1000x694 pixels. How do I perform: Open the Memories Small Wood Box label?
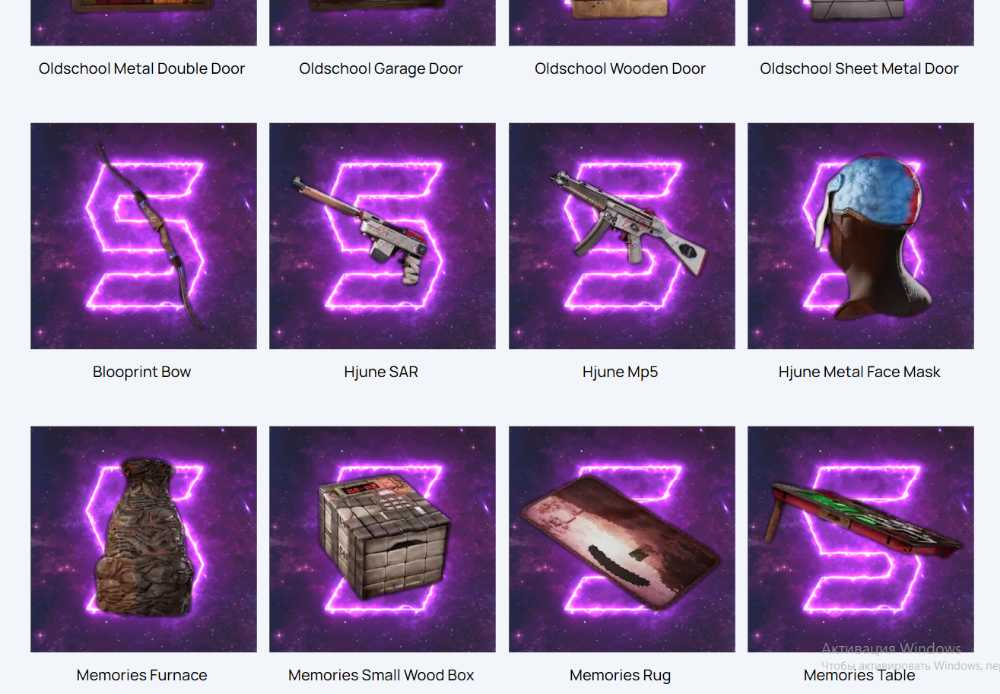tap(381, 675)
